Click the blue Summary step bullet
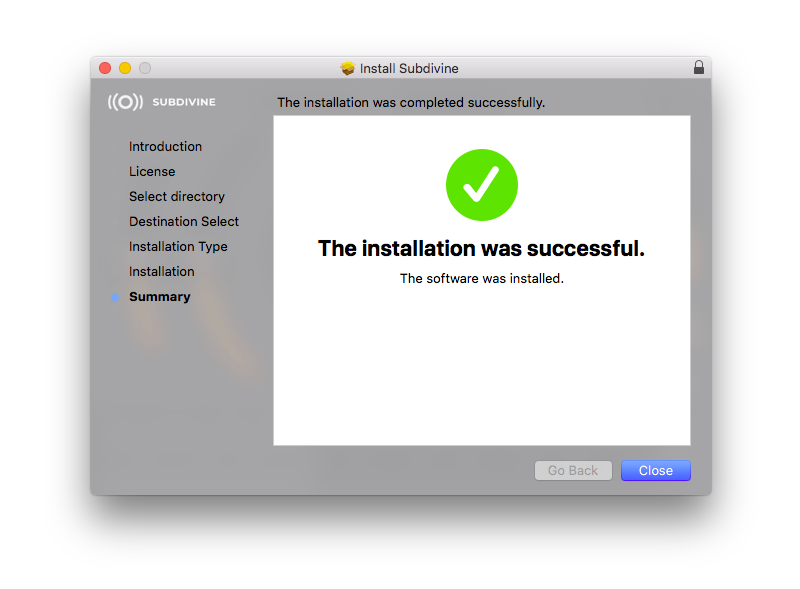The width and height of the screenshot is (800, 589). pos(115,297)
